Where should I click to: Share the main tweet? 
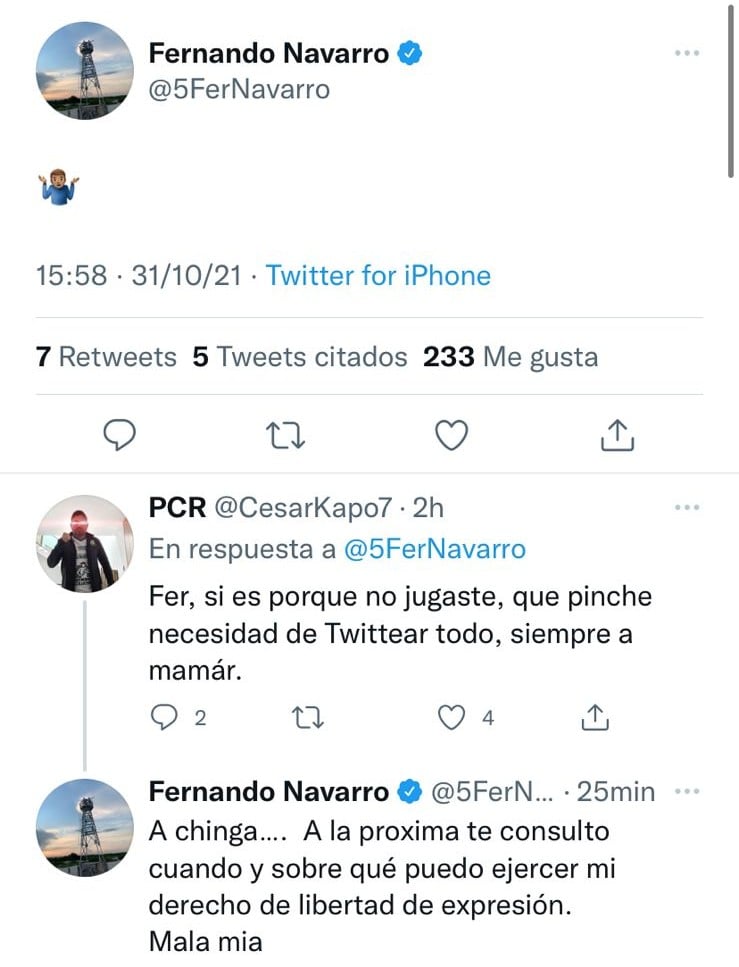tap(618, 435)
